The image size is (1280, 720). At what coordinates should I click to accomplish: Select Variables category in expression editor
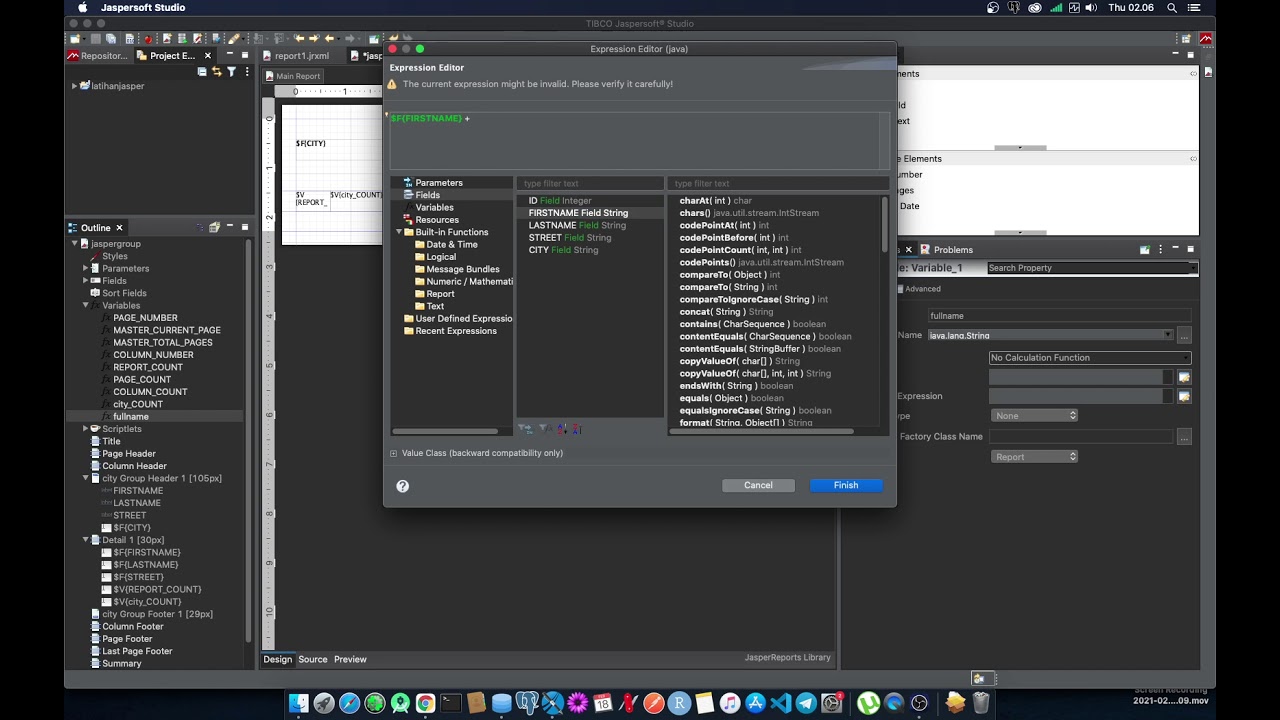[x=434, y=208]
